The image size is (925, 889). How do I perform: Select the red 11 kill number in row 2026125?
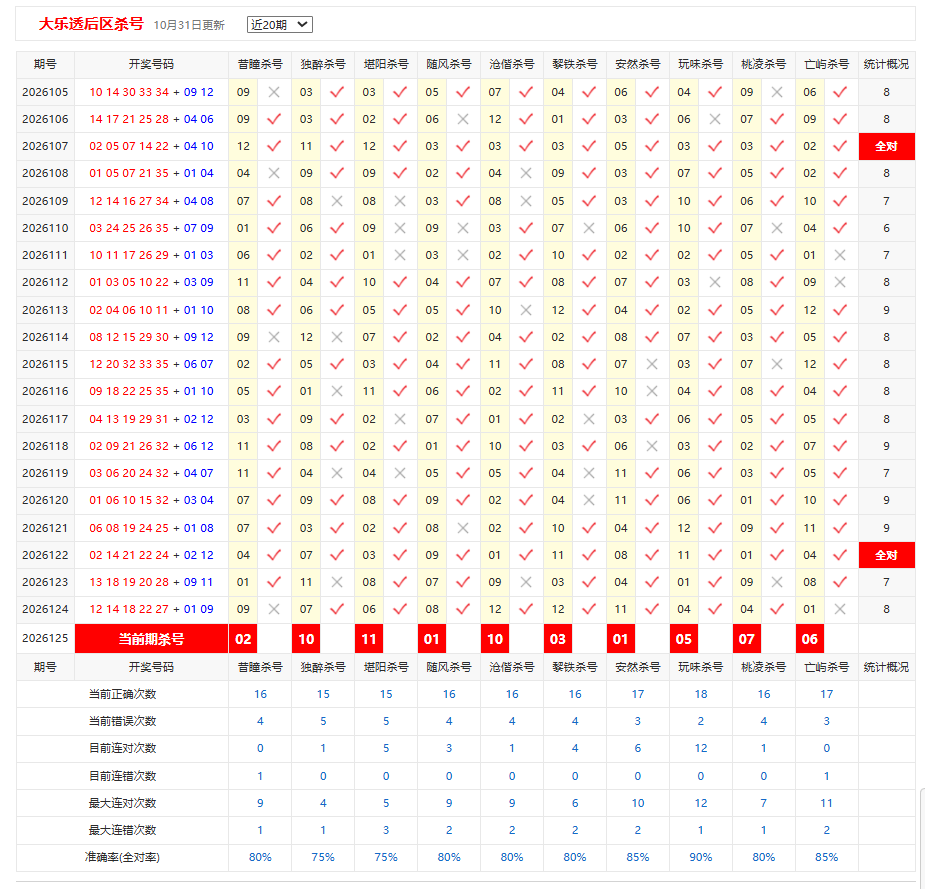[369, 639]
